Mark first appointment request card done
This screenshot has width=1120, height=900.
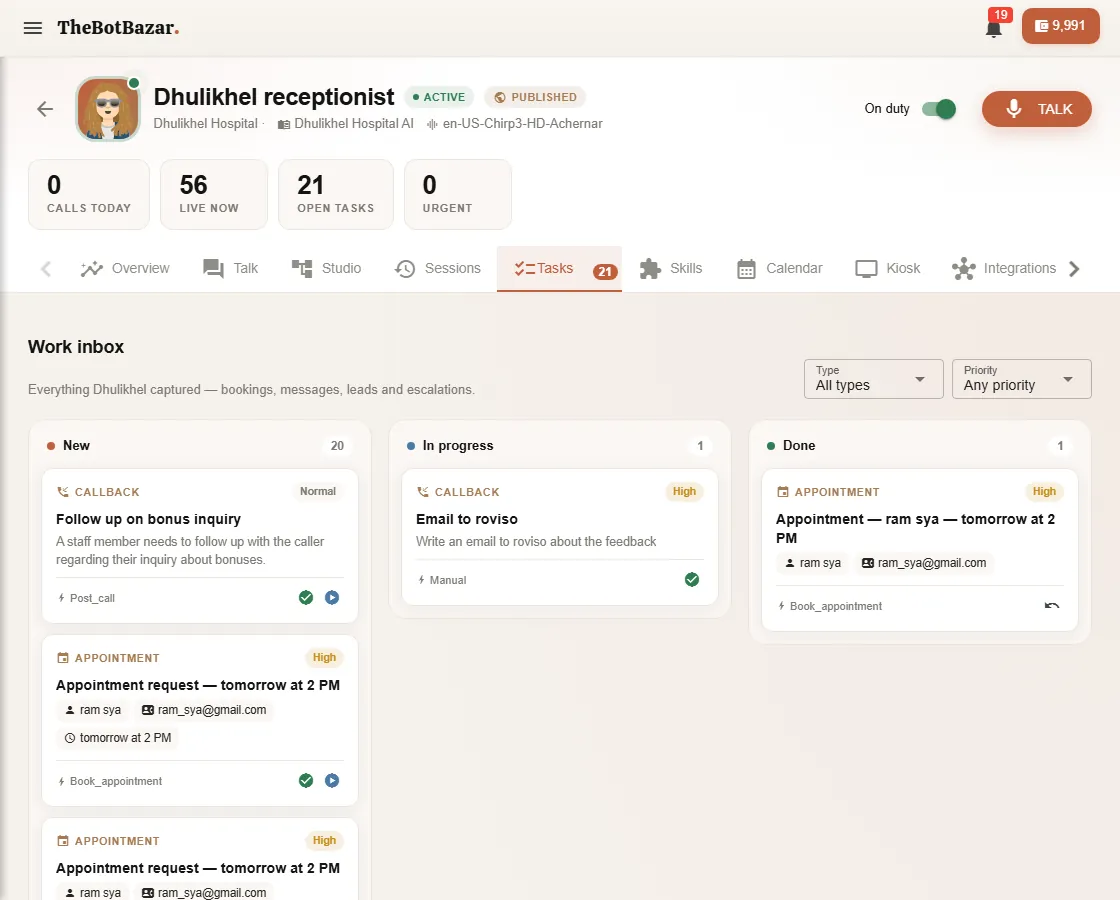pos(306,781)
